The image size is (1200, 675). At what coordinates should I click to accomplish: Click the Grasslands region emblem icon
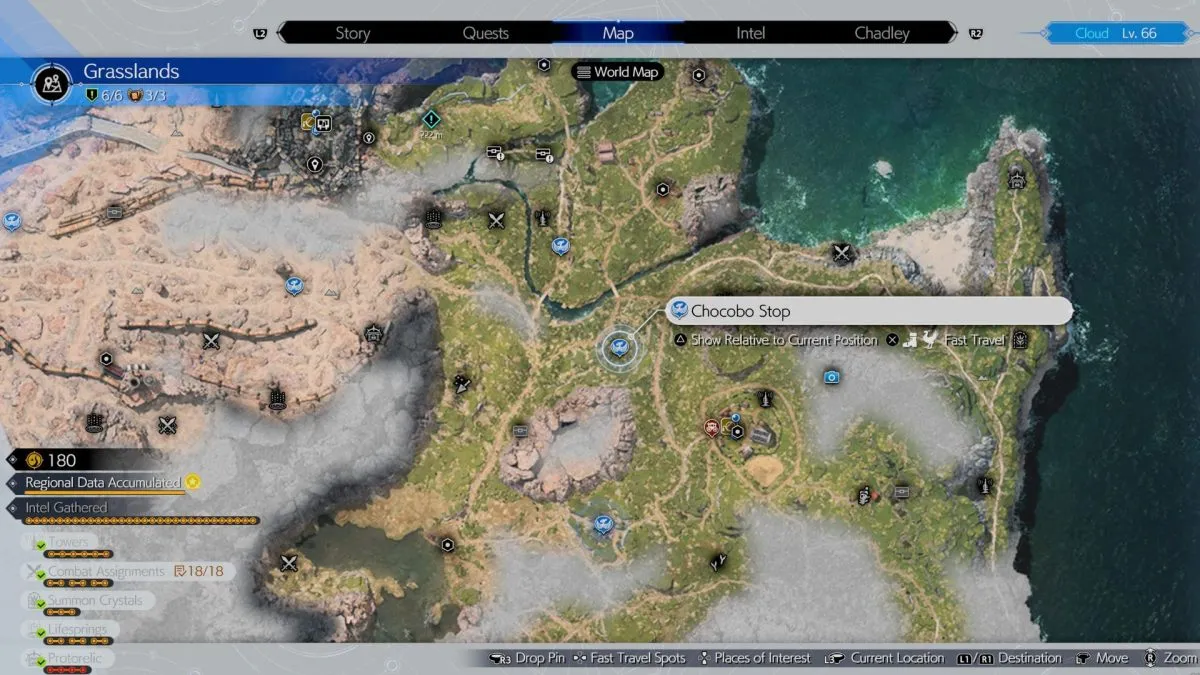point(50,83)
